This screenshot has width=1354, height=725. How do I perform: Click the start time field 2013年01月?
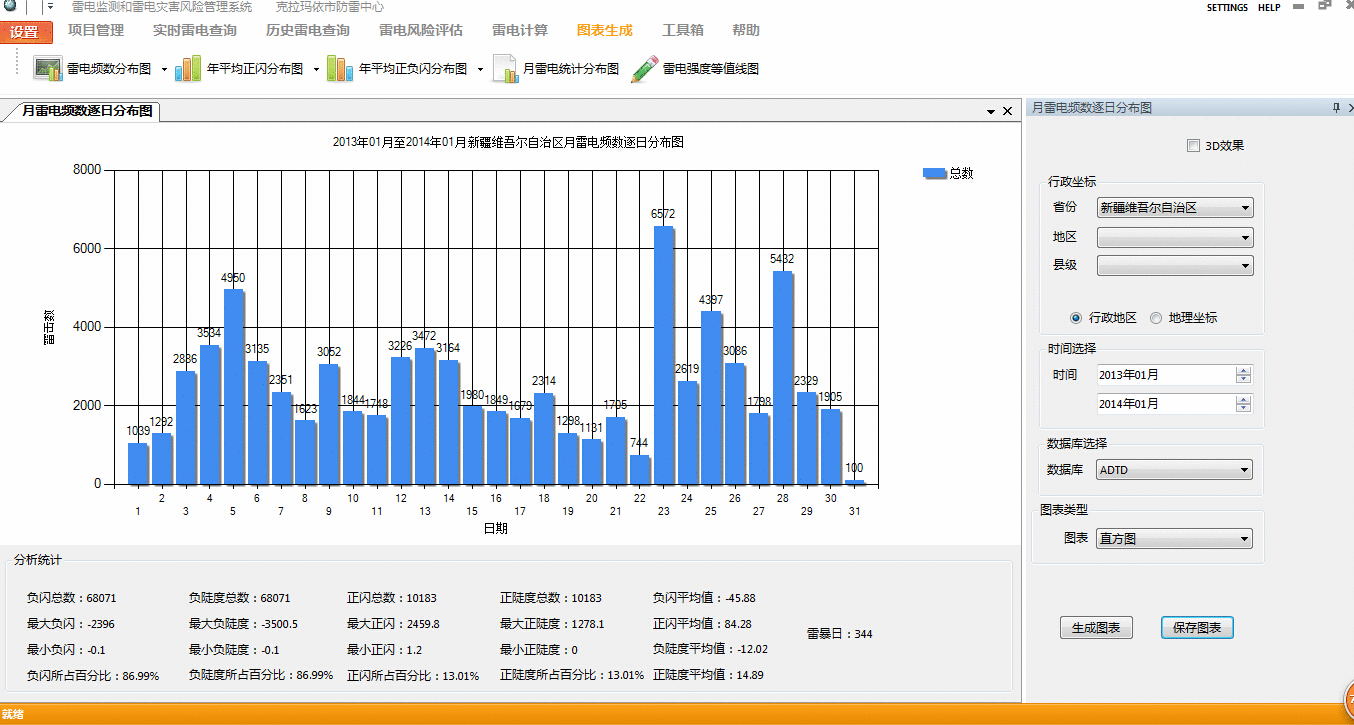click(x=1165, y=375)
